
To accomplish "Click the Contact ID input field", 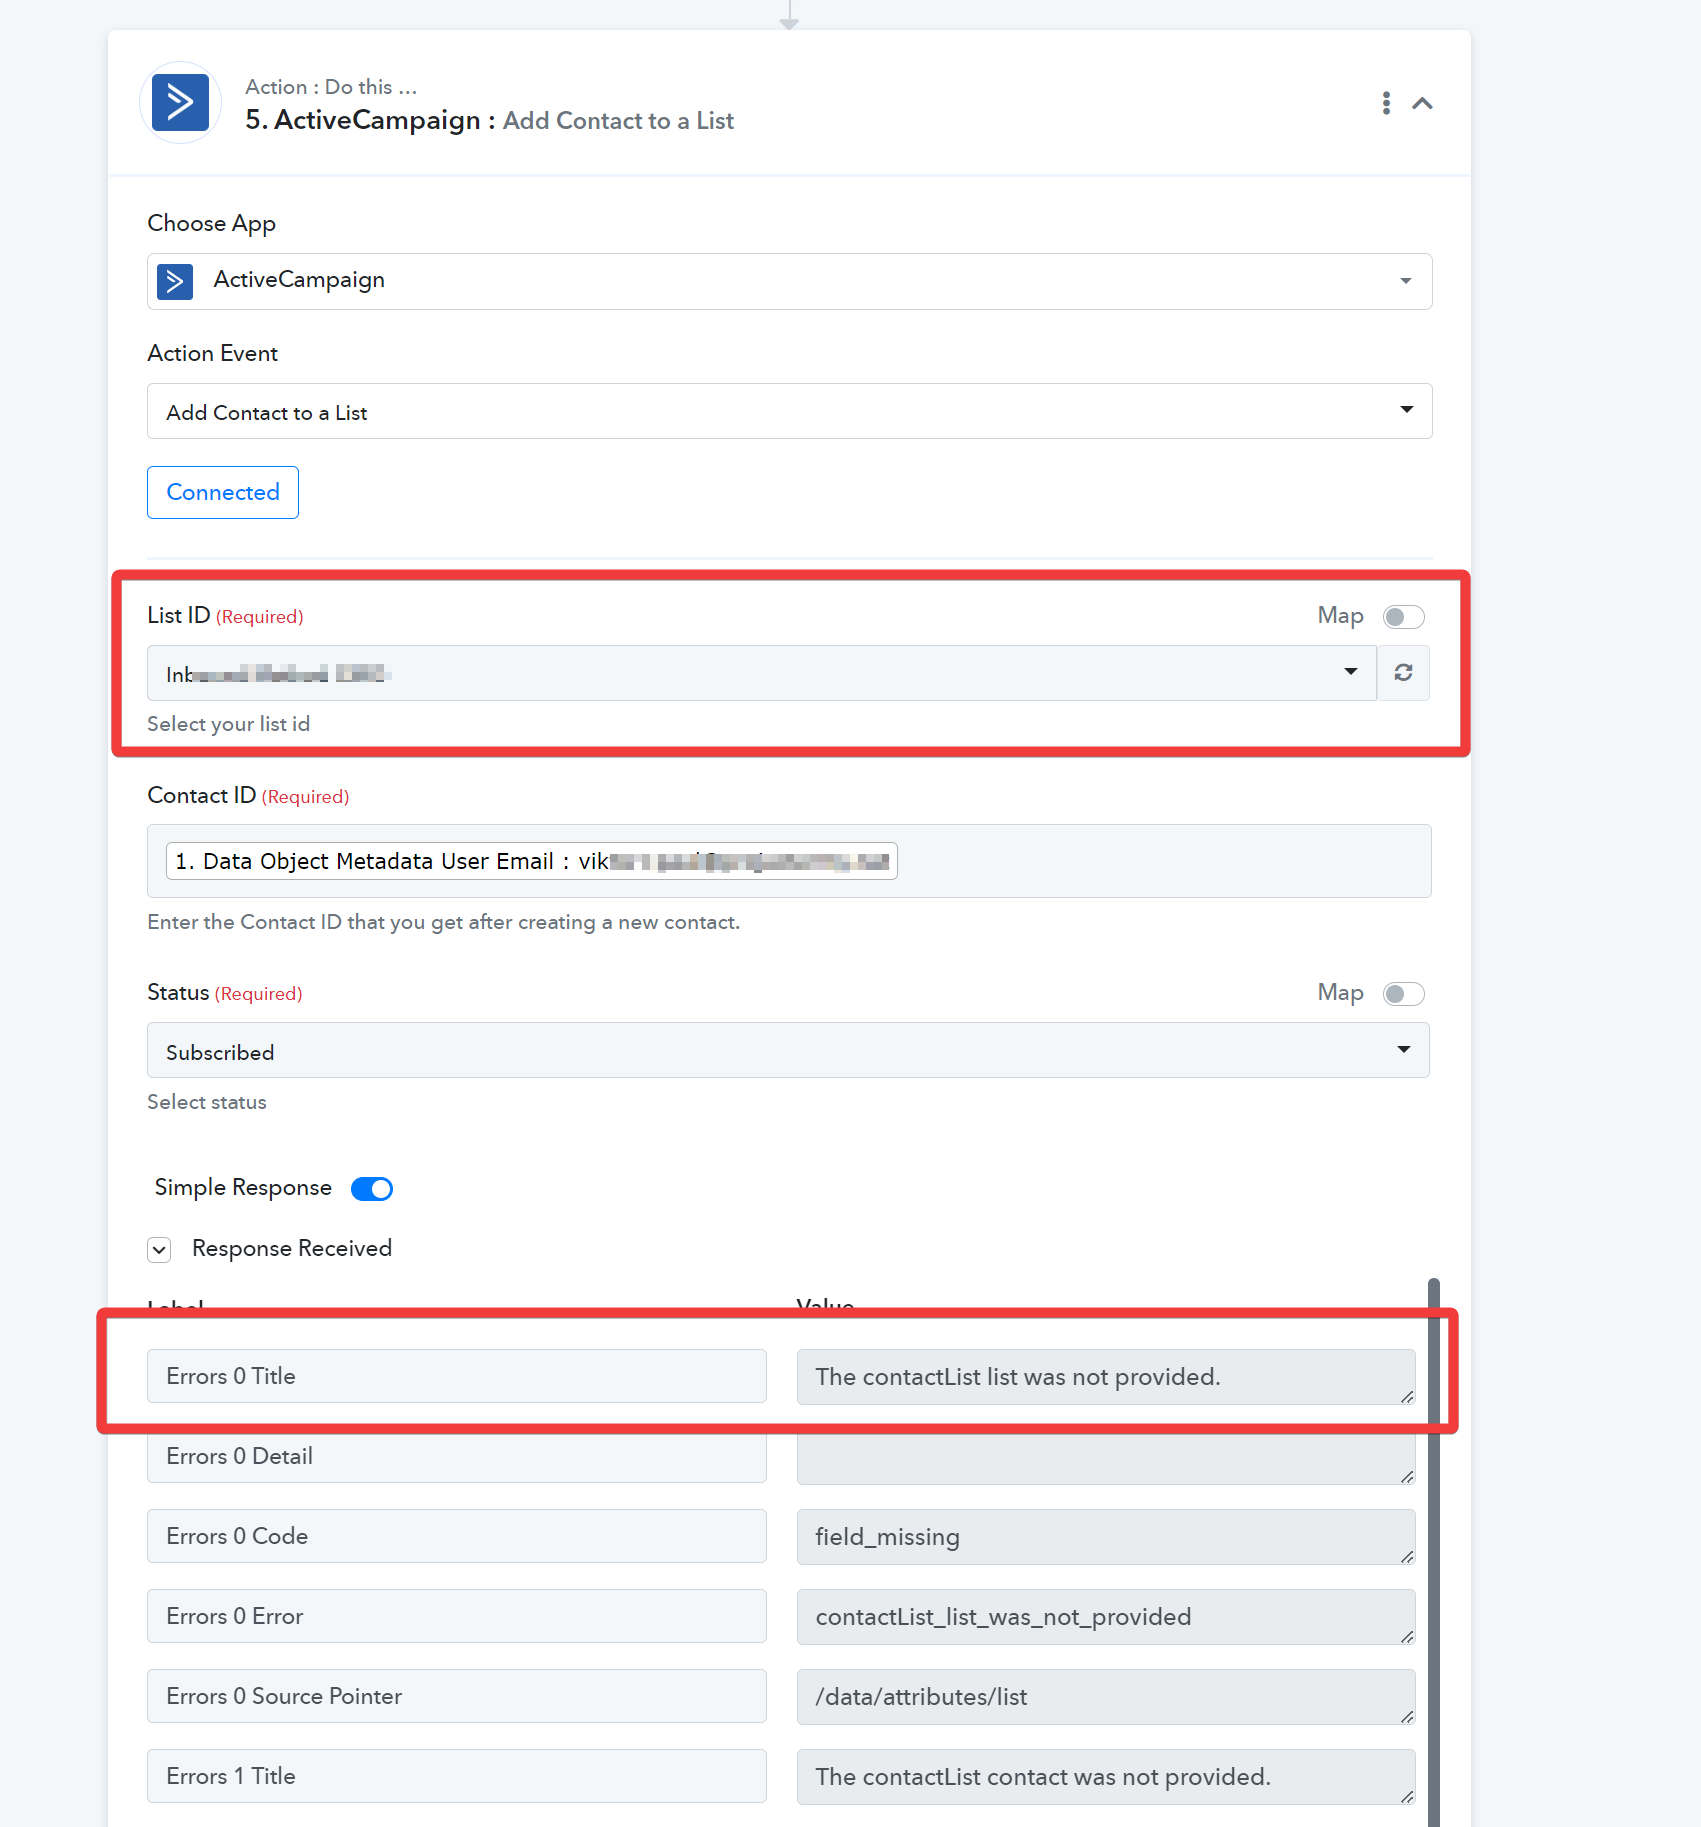I will (x=789, y=861).
